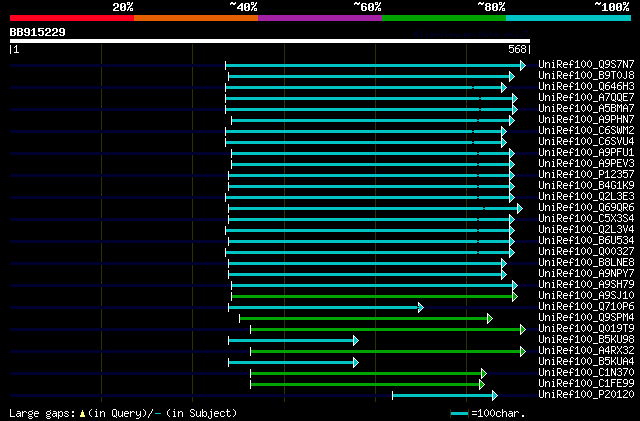640x421 pixels.
Task: Click the green alignment bar for Q019T9
Action: click(388, 330)
